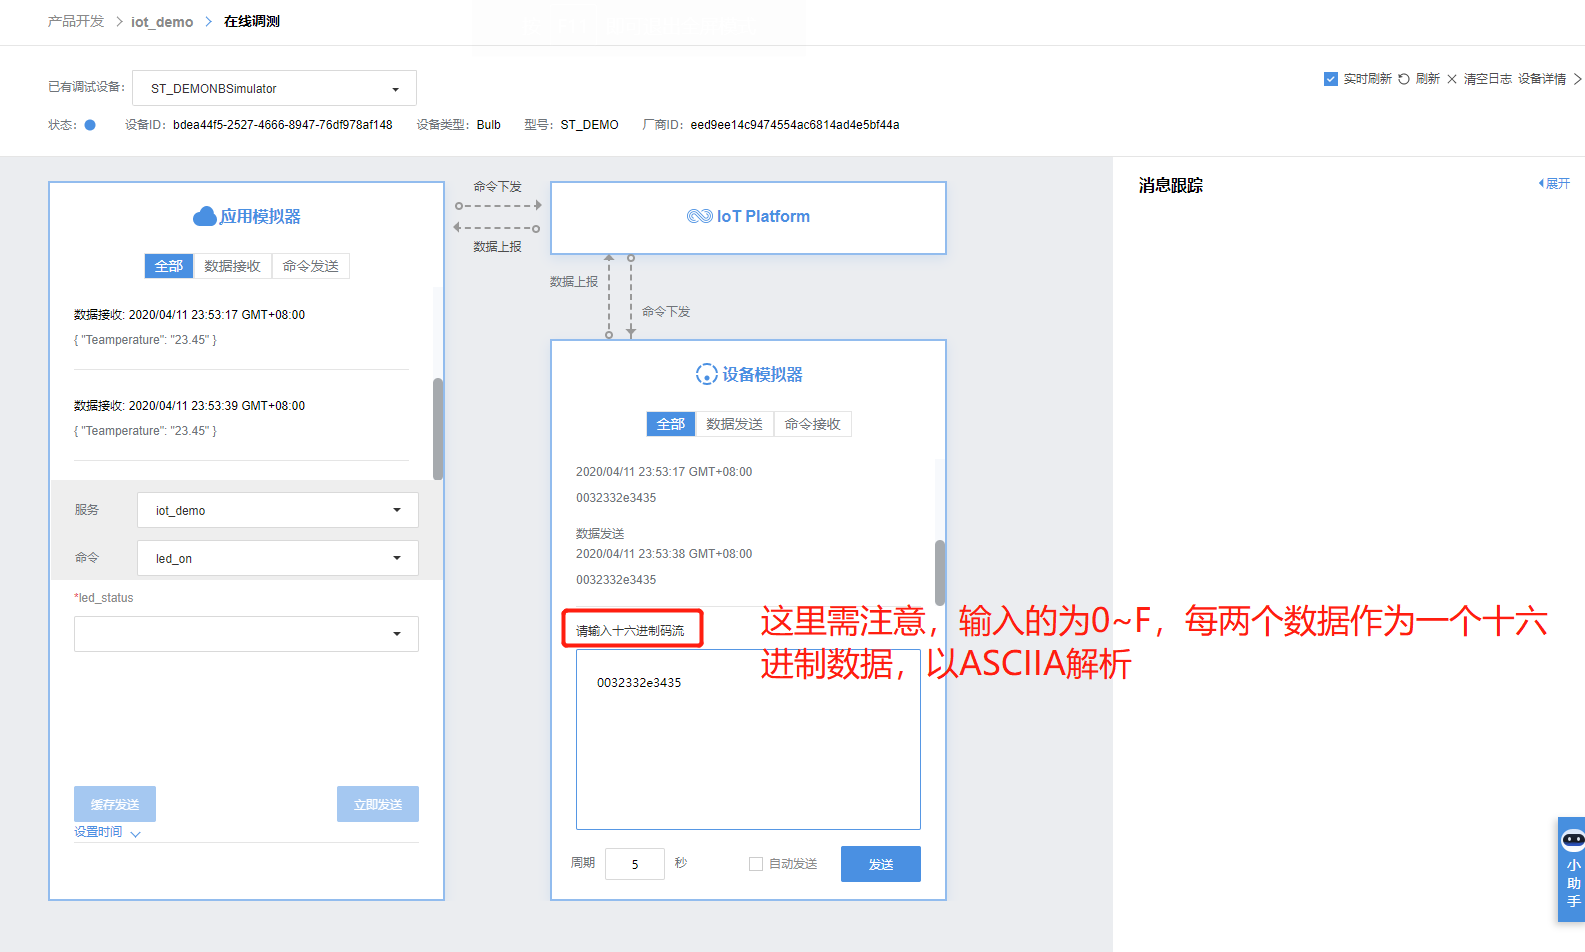Go to 产品开发 breadcrumb
Image resolution: width=1585 pixels, height=952 pixels.
(76, 21)
